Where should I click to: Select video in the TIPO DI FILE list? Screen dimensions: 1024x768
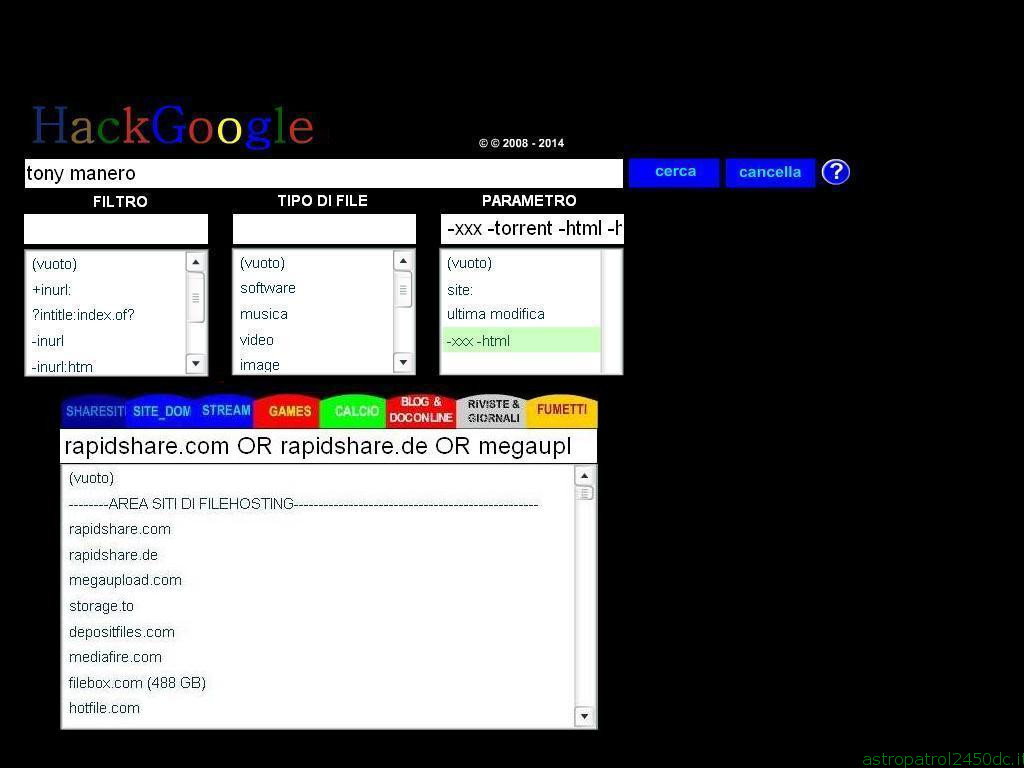[x=314, y=340]
